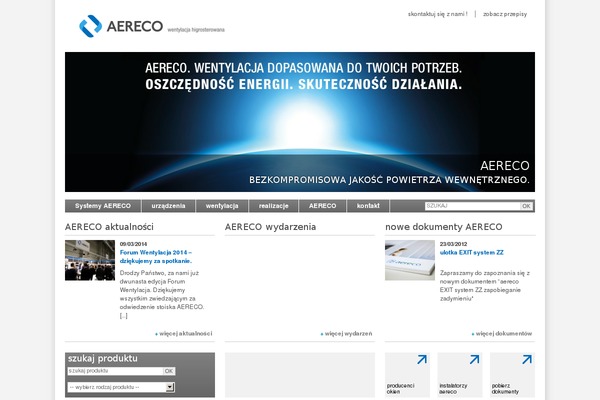Open the 'wybierz rodzaj produktu' dropdown
This screenshot has height=400, width=600.
click(121, 387)
